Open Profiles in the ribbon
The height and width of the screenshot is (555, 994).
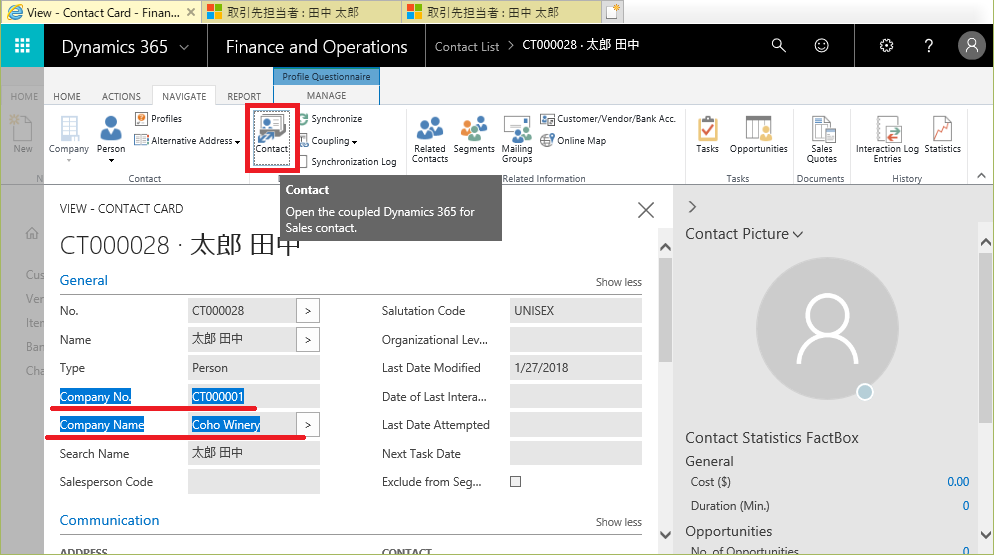tap(158, 119)
